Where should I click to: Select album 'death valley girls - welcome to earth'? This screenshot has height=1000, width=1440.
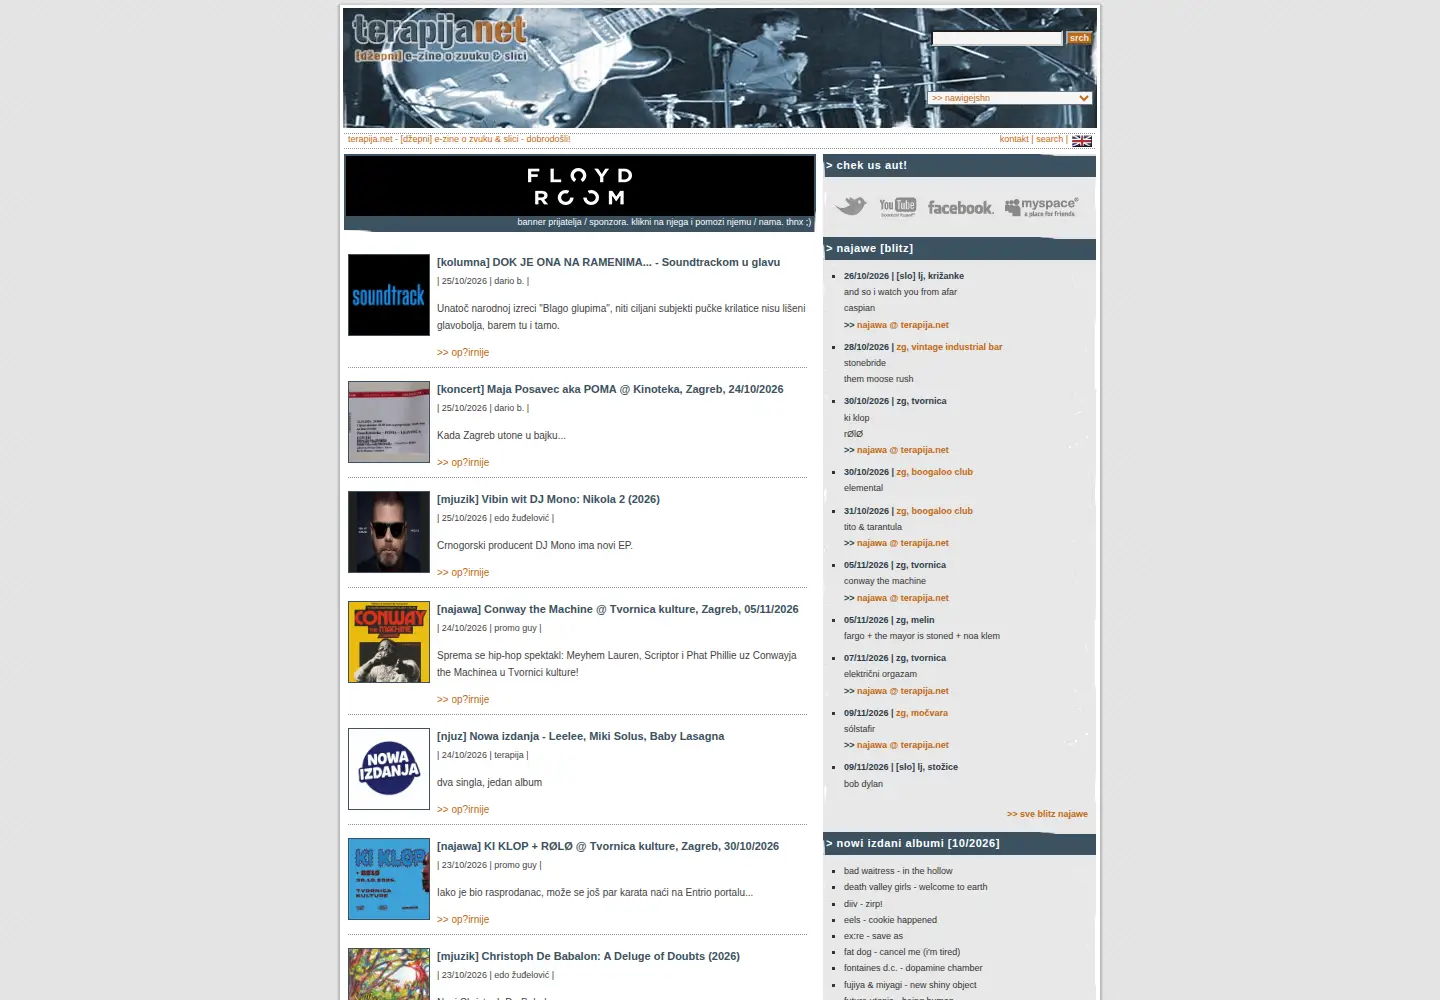(915, 887)
